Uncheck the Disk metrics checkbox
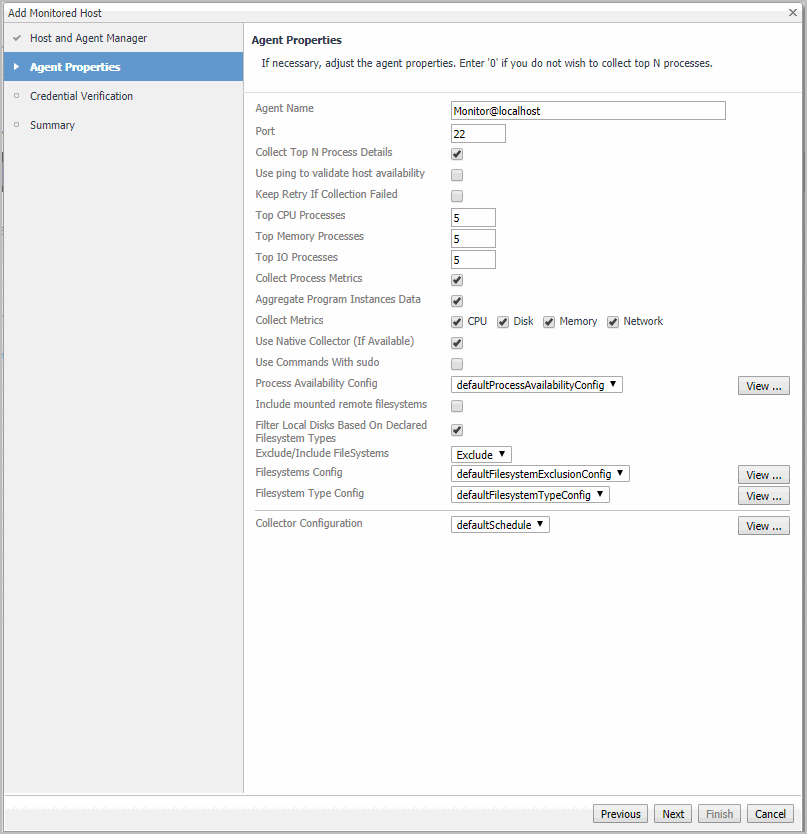Screen dimensions: 807x834 point(503,322)
